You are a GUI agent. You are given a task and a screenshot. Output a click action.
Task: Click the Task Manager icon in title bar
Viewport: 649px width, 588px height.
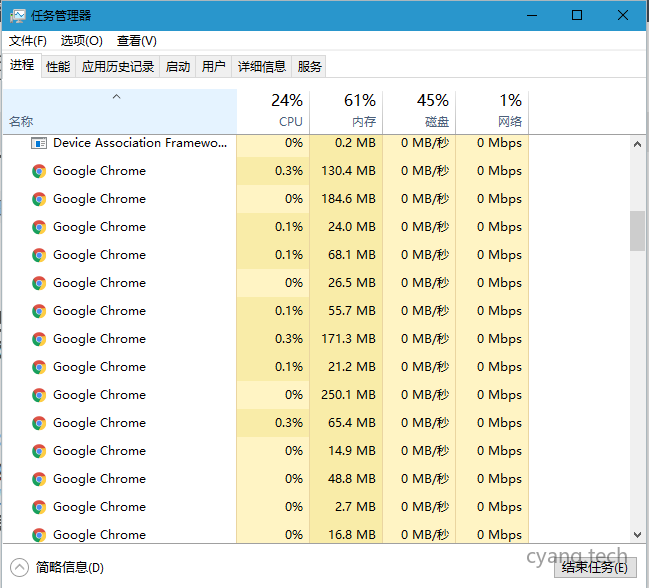(17, 15)
